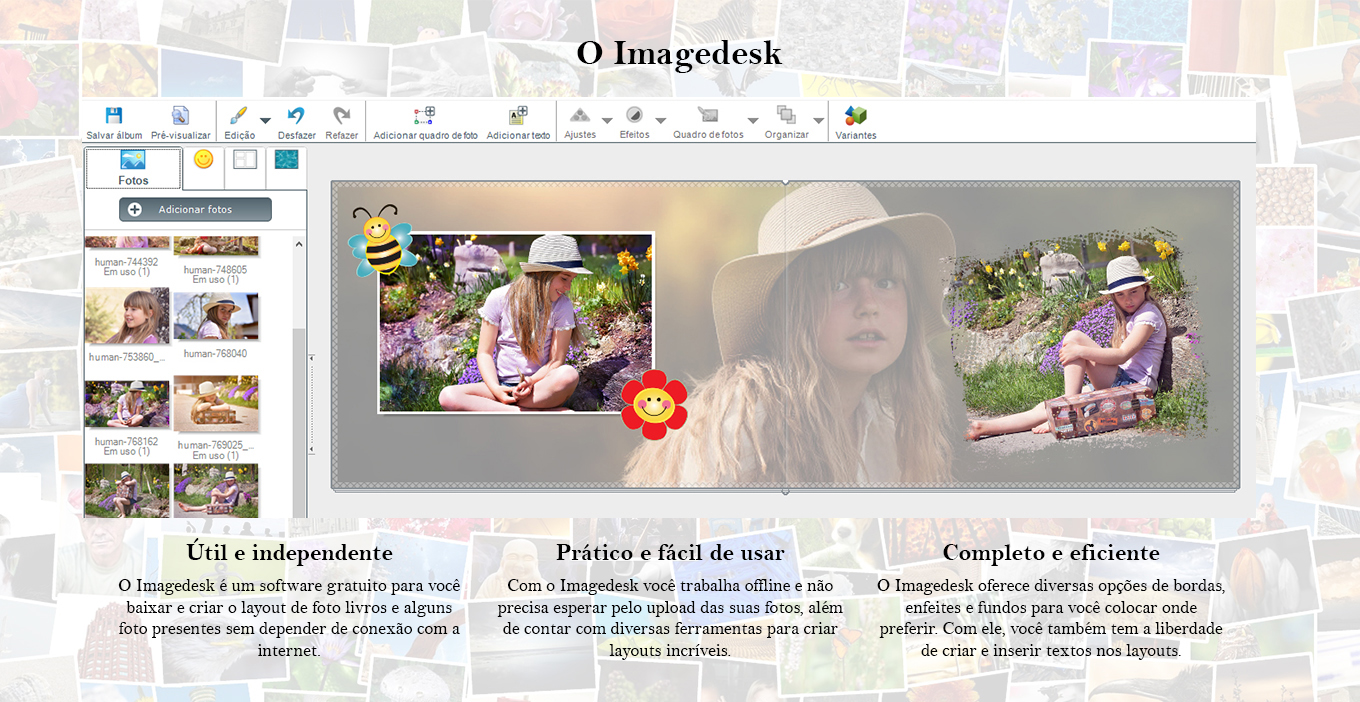
Task: Open the Quadro de fotos tool
Action: point(708,123)
